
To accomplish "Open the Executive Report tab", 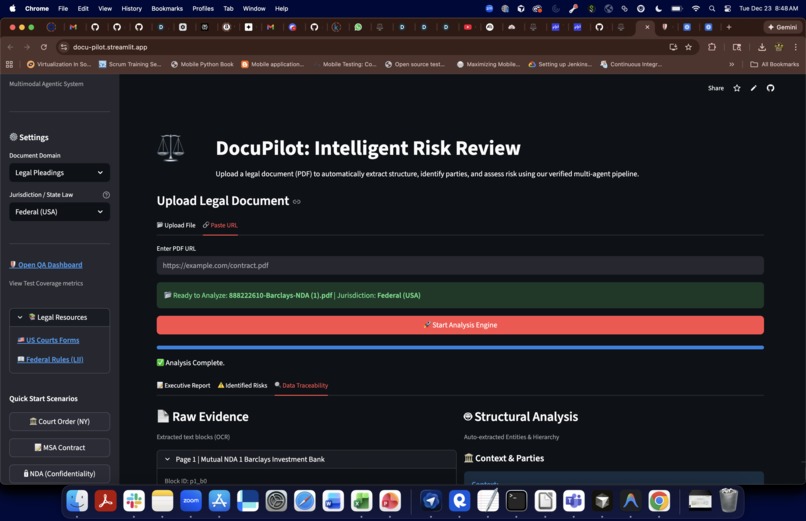I will click(184, 385).
